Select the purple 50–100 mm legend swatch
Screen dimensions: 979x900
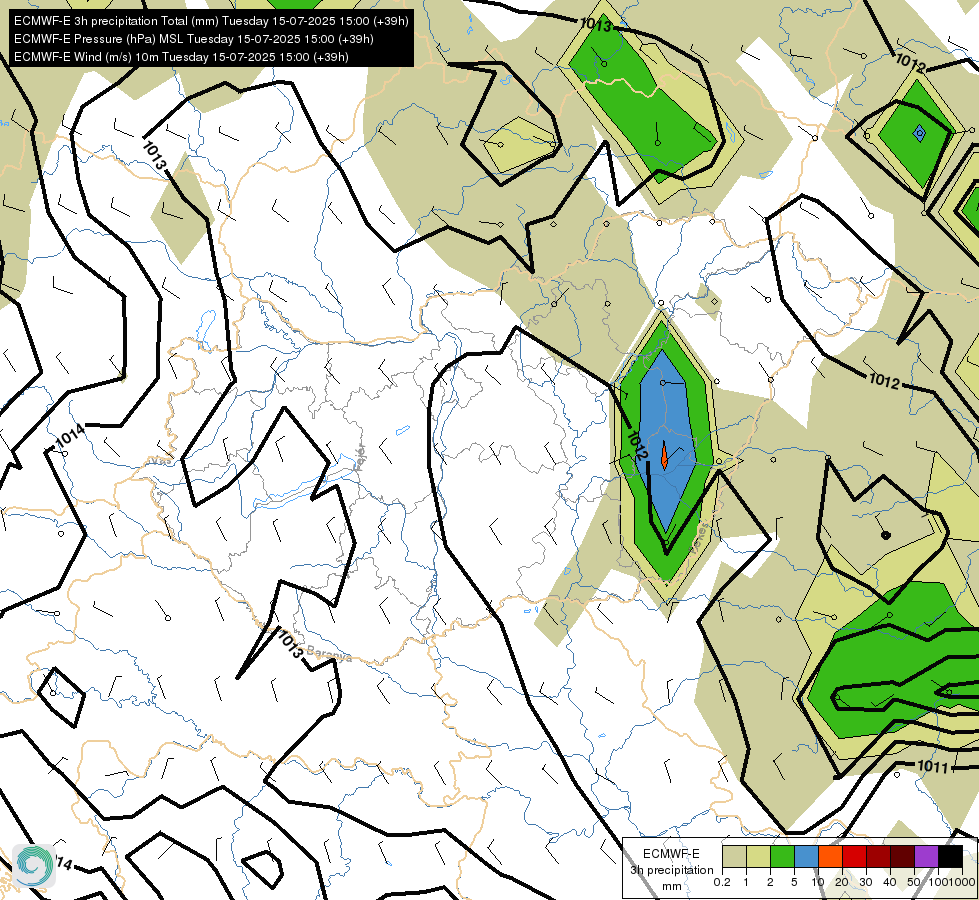(927, 856)
